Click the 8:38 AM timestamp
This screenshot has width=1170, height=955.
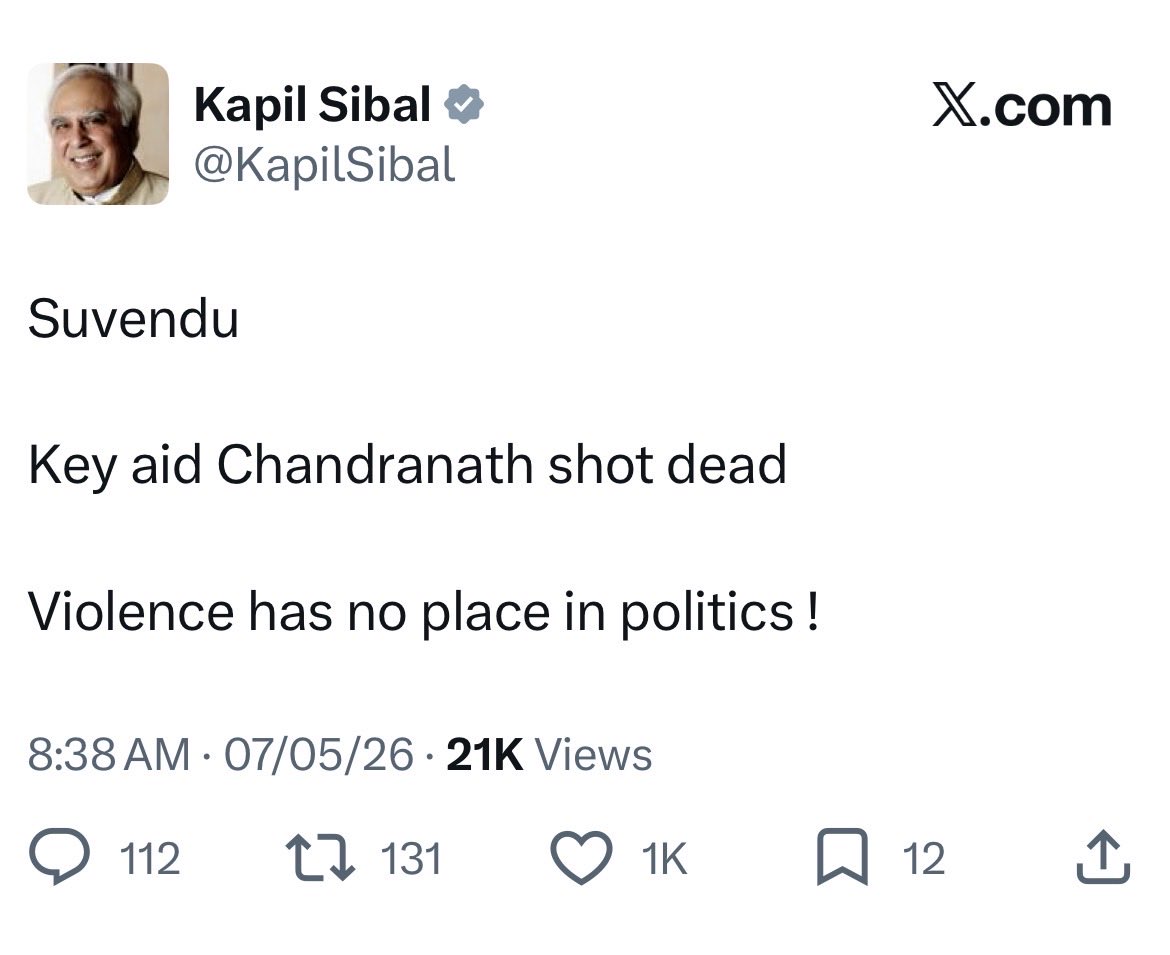click(x=109, y=754)
